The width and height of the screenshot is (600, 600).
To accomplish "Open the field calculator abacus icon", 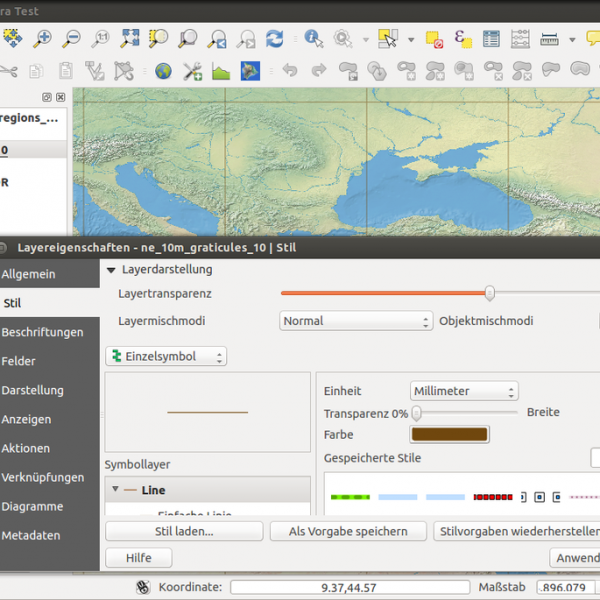I will tap(520, 39).
